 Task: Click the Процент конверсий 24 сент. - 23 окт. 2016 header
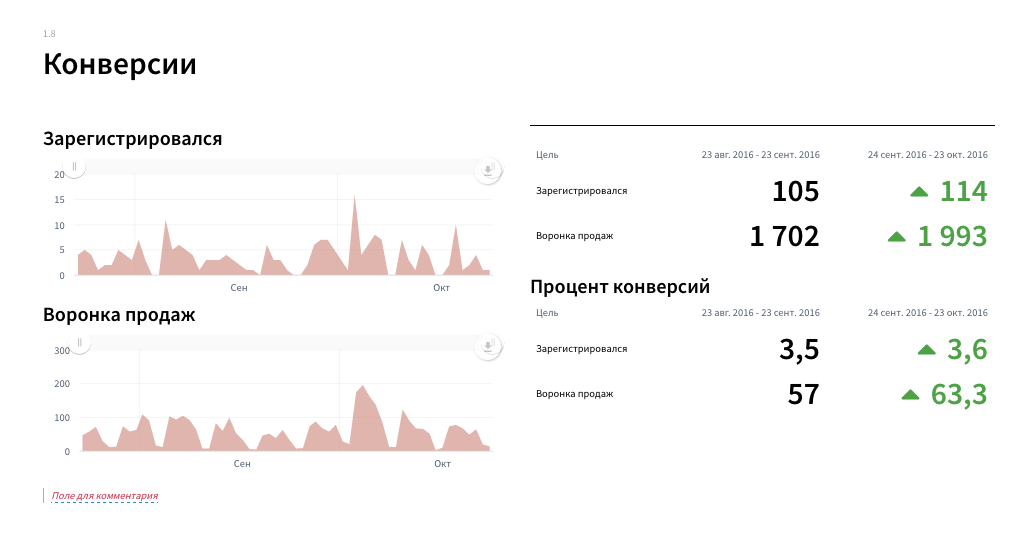(928, 313)
